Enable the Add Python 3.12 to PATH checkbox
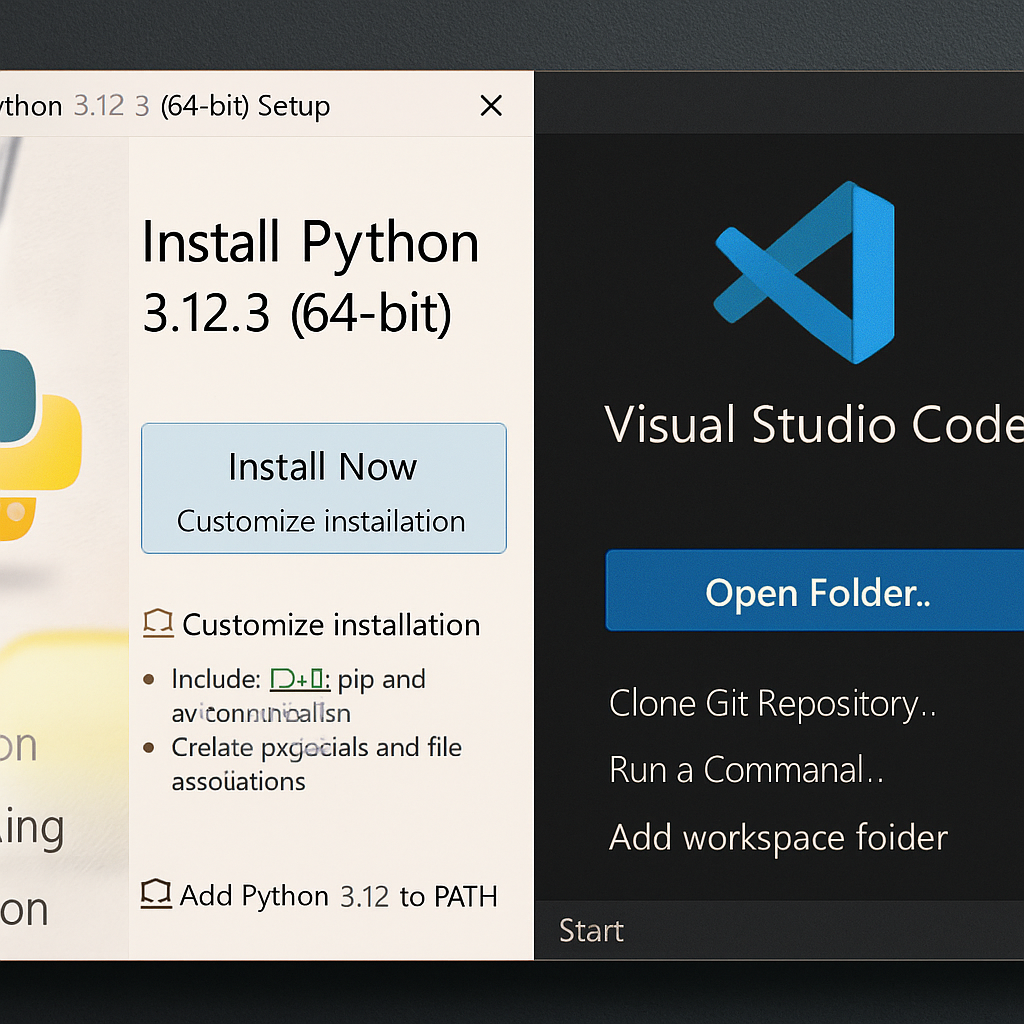 tap(155, 894)
